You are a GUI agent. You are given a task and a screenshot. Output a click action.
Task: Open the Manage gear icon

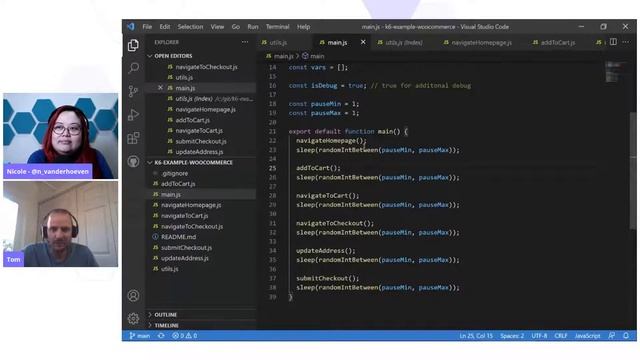[133, 318]
